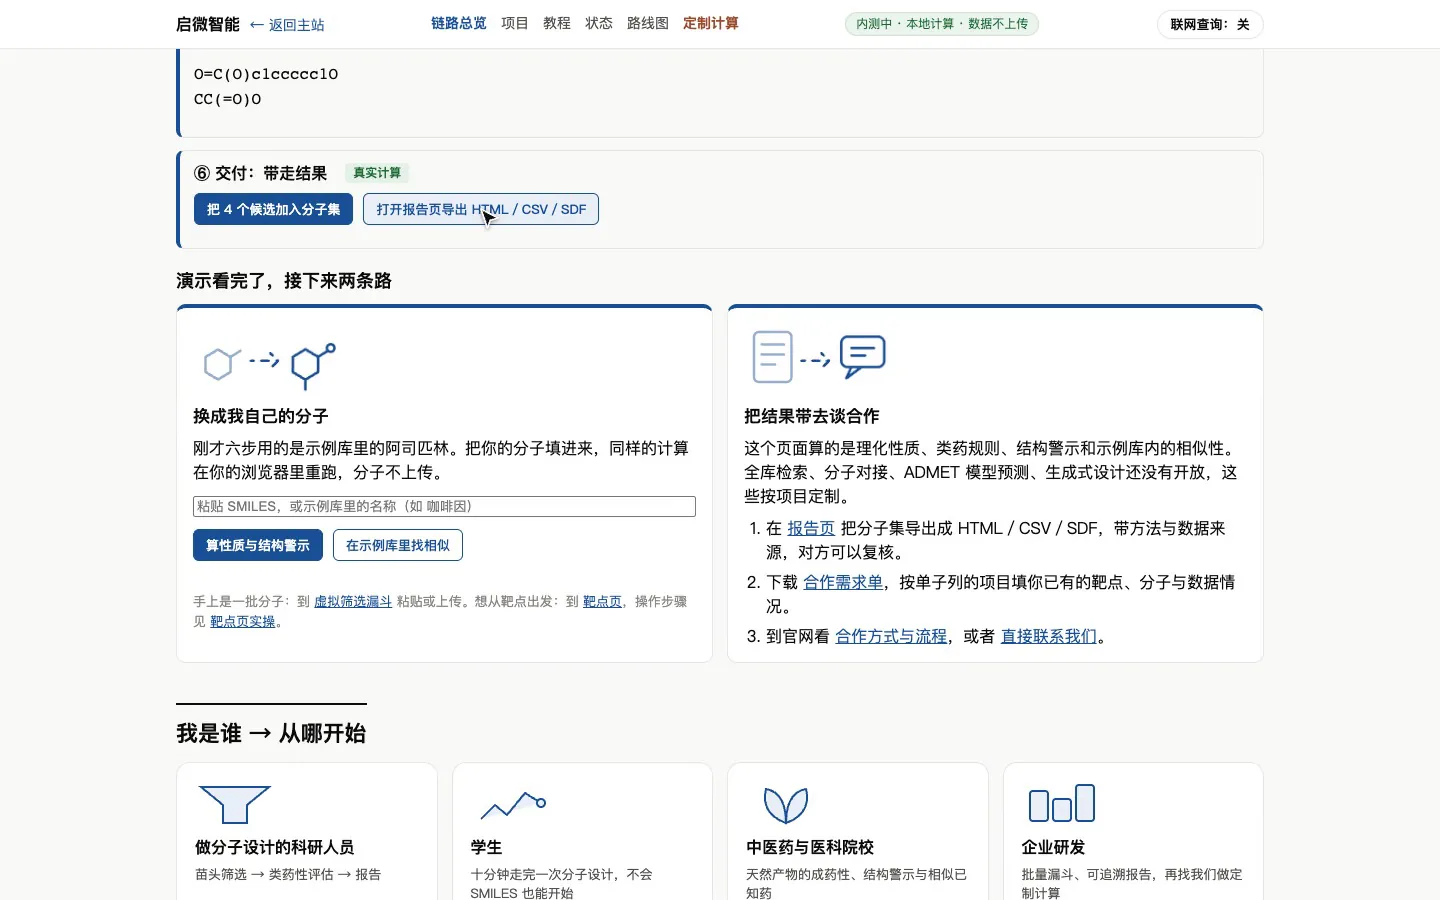This screenshot has height=900, width=1440.
Task: Click 把 4 个候选加入分子集 button
Action: pyautogui.click(x=273, y=209)
